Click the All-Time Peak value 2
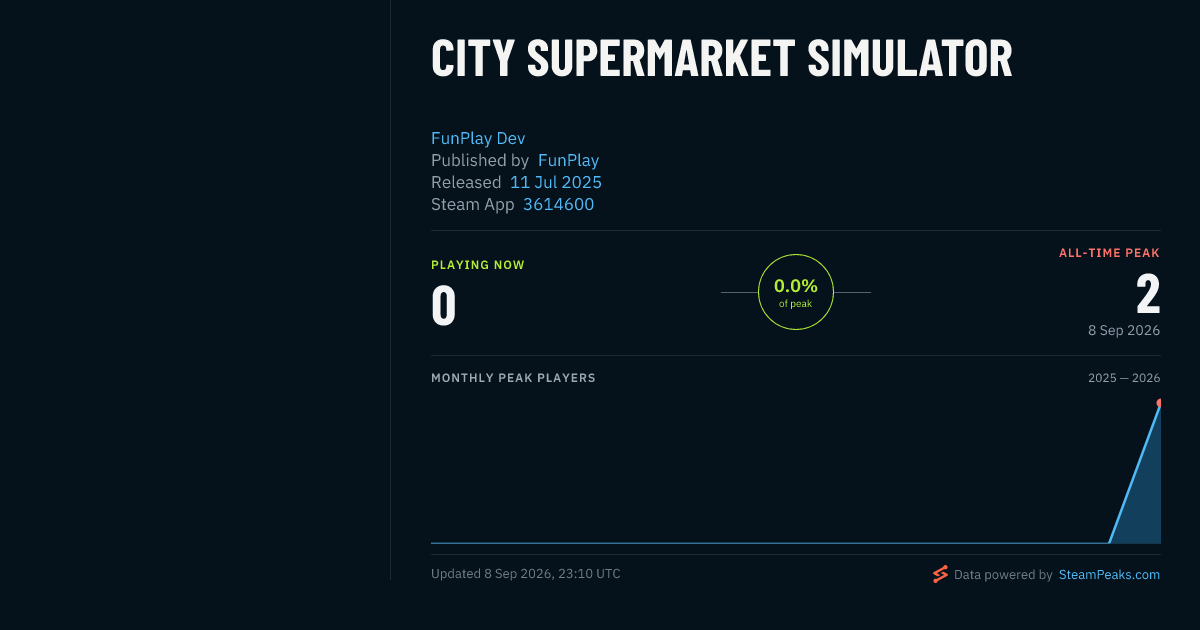The height and width of the screenshot is (630, 1200). 1148,295
